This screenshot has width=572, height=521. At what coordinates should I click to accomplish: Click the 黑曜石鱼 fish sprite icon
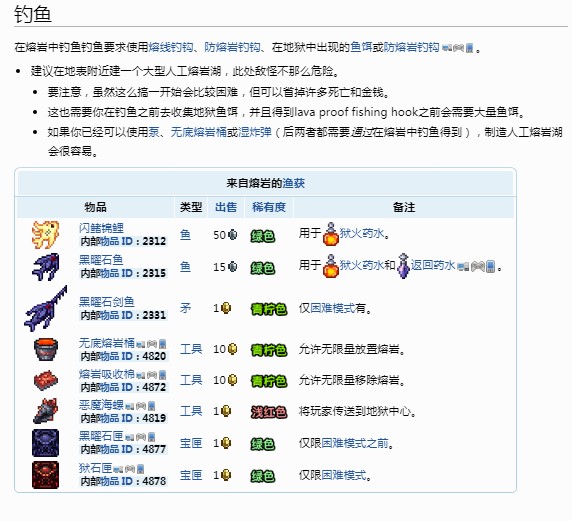(45, 267)
